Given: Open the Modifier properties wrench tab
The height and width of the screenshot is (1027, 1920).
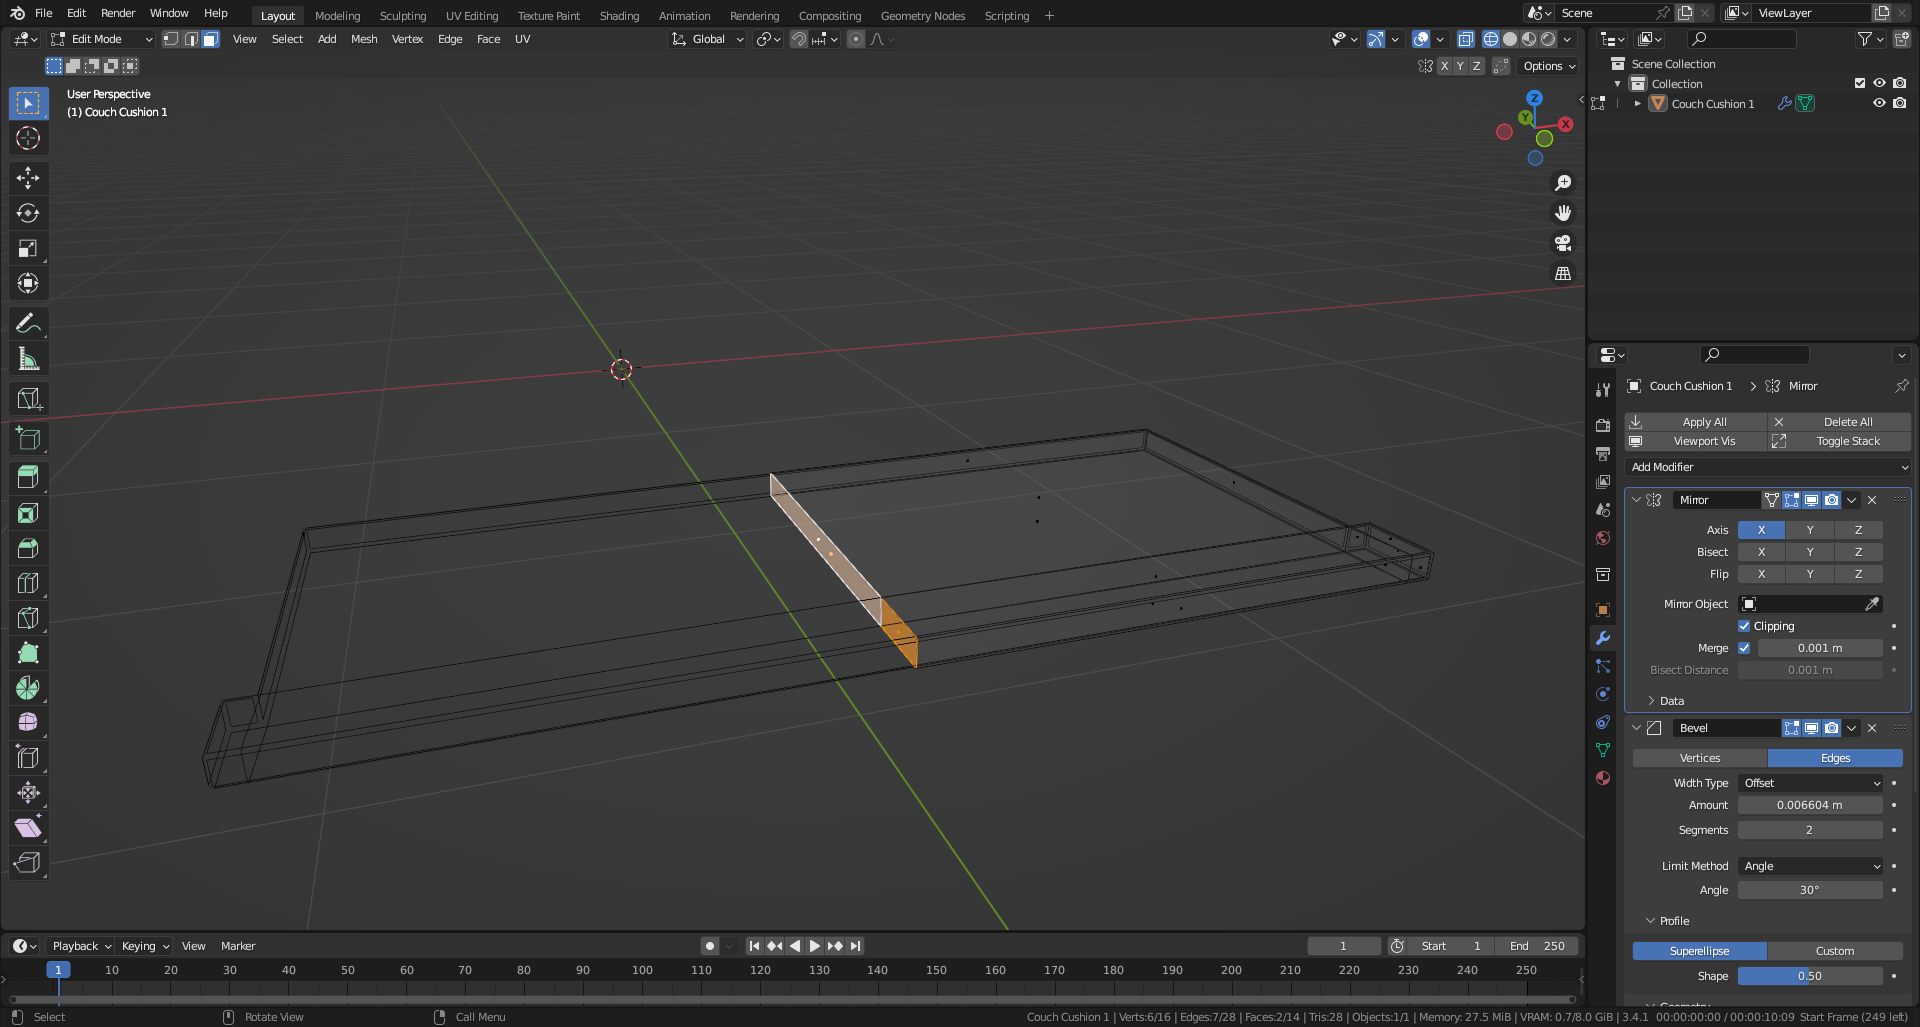Looking at the screenshot, I should [1603, 638].
